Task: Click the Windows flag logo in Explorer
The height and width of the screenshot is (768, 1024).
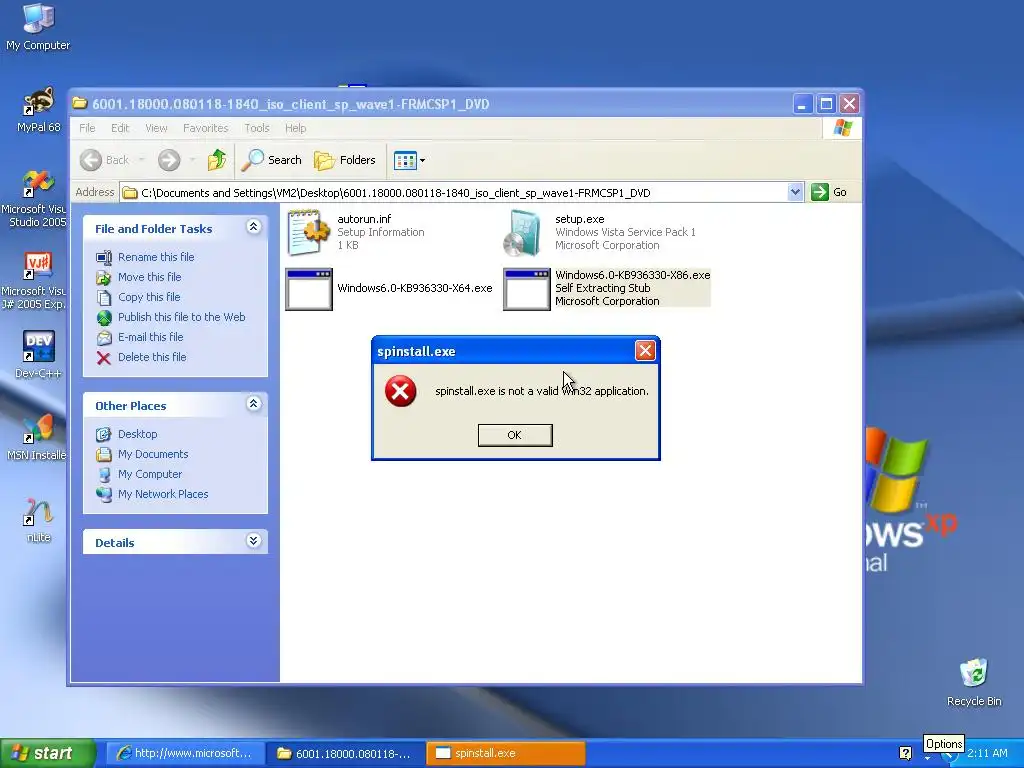Action: click(842, 128)
